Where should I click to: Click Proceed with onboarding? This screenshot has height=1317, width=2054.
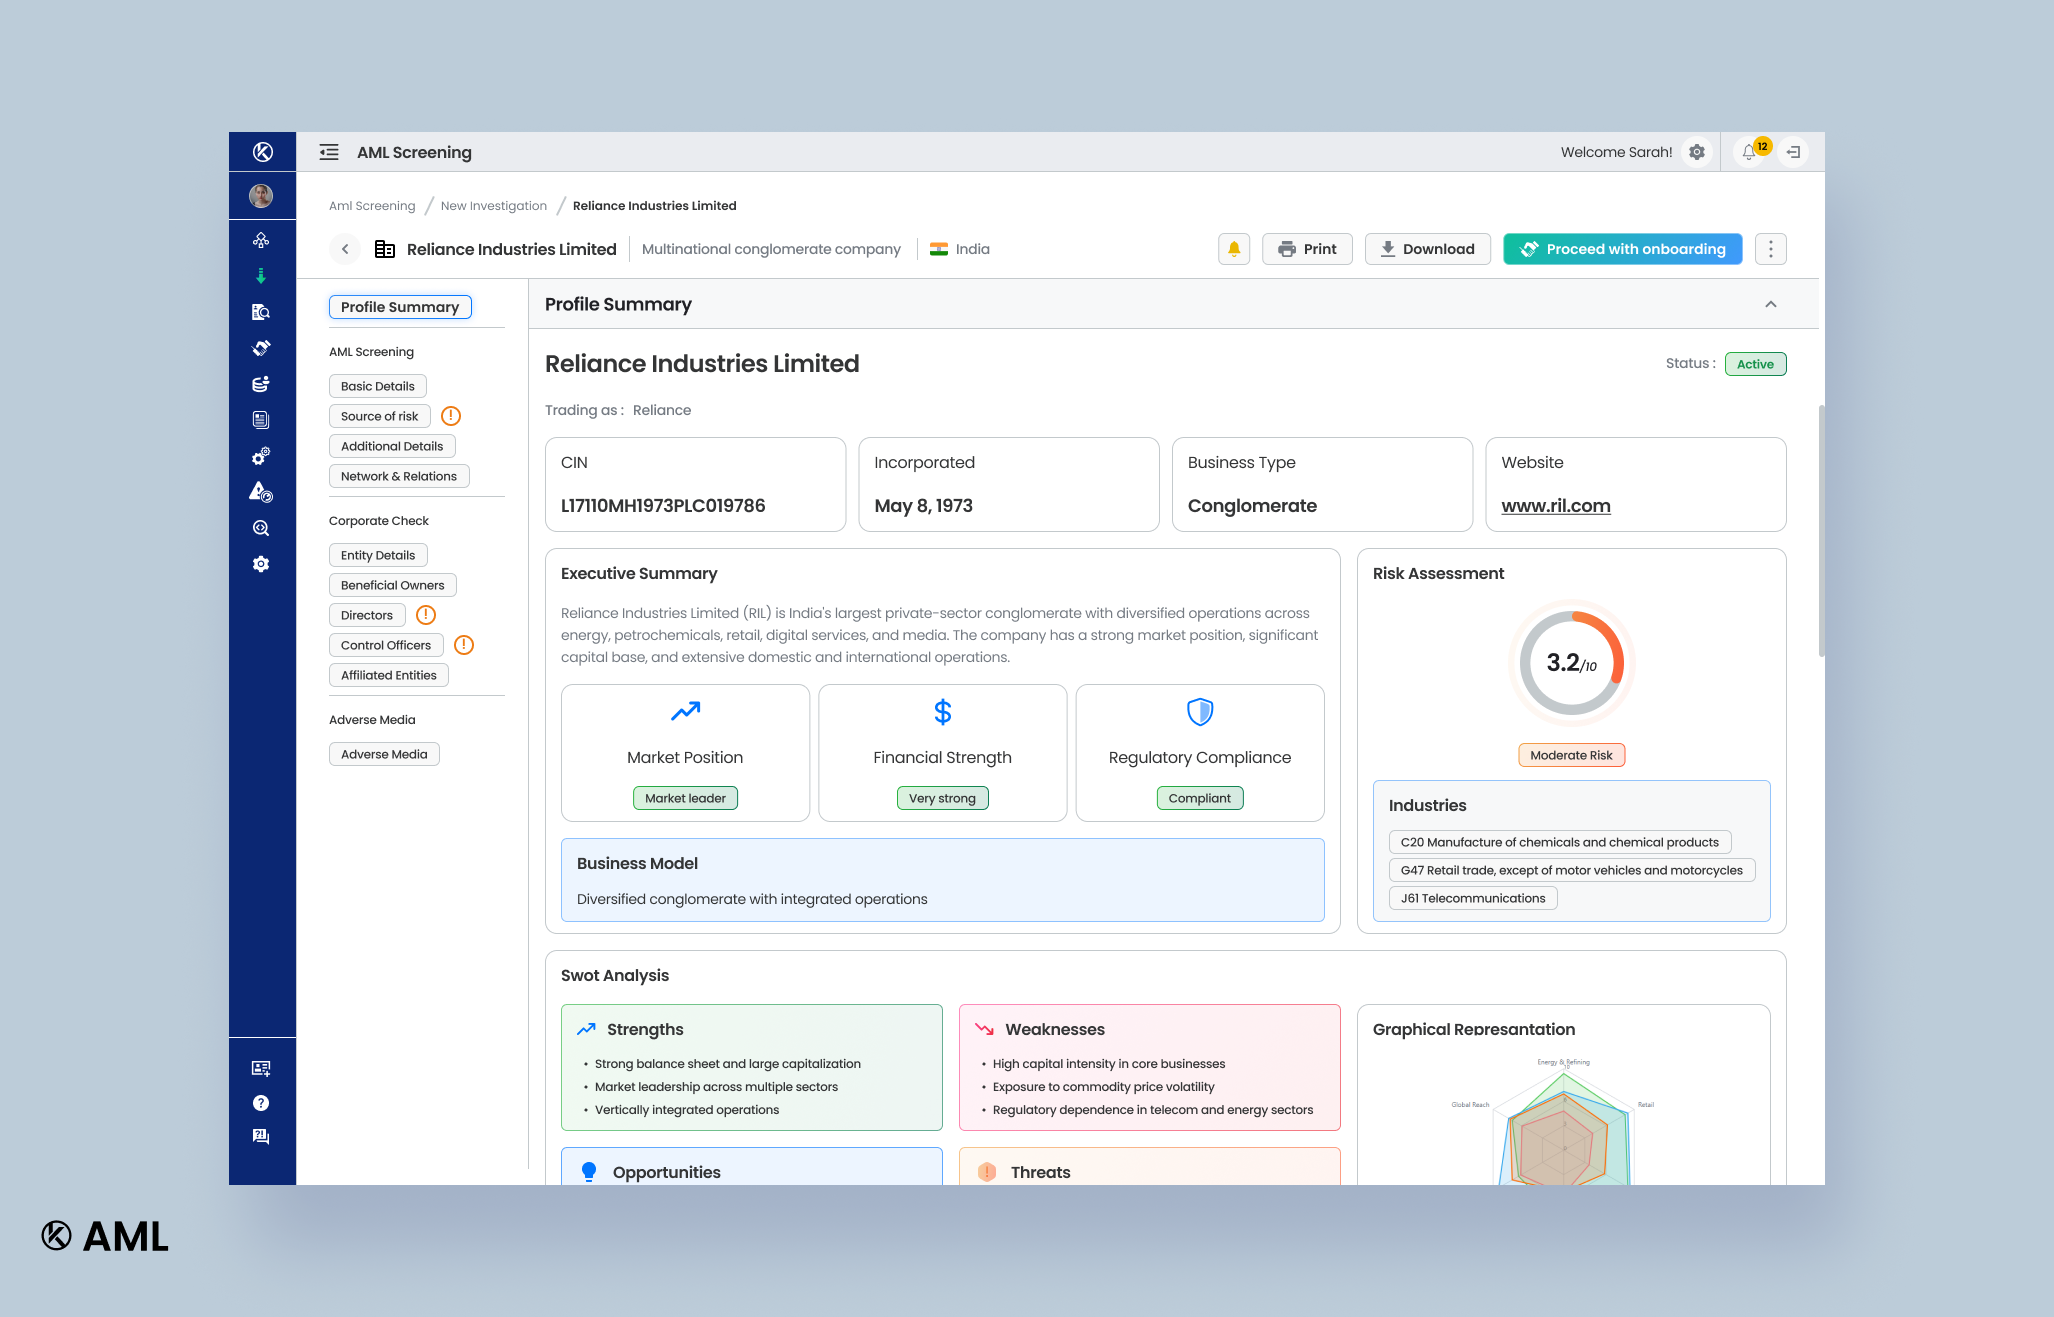click(x=1623, y=249)
